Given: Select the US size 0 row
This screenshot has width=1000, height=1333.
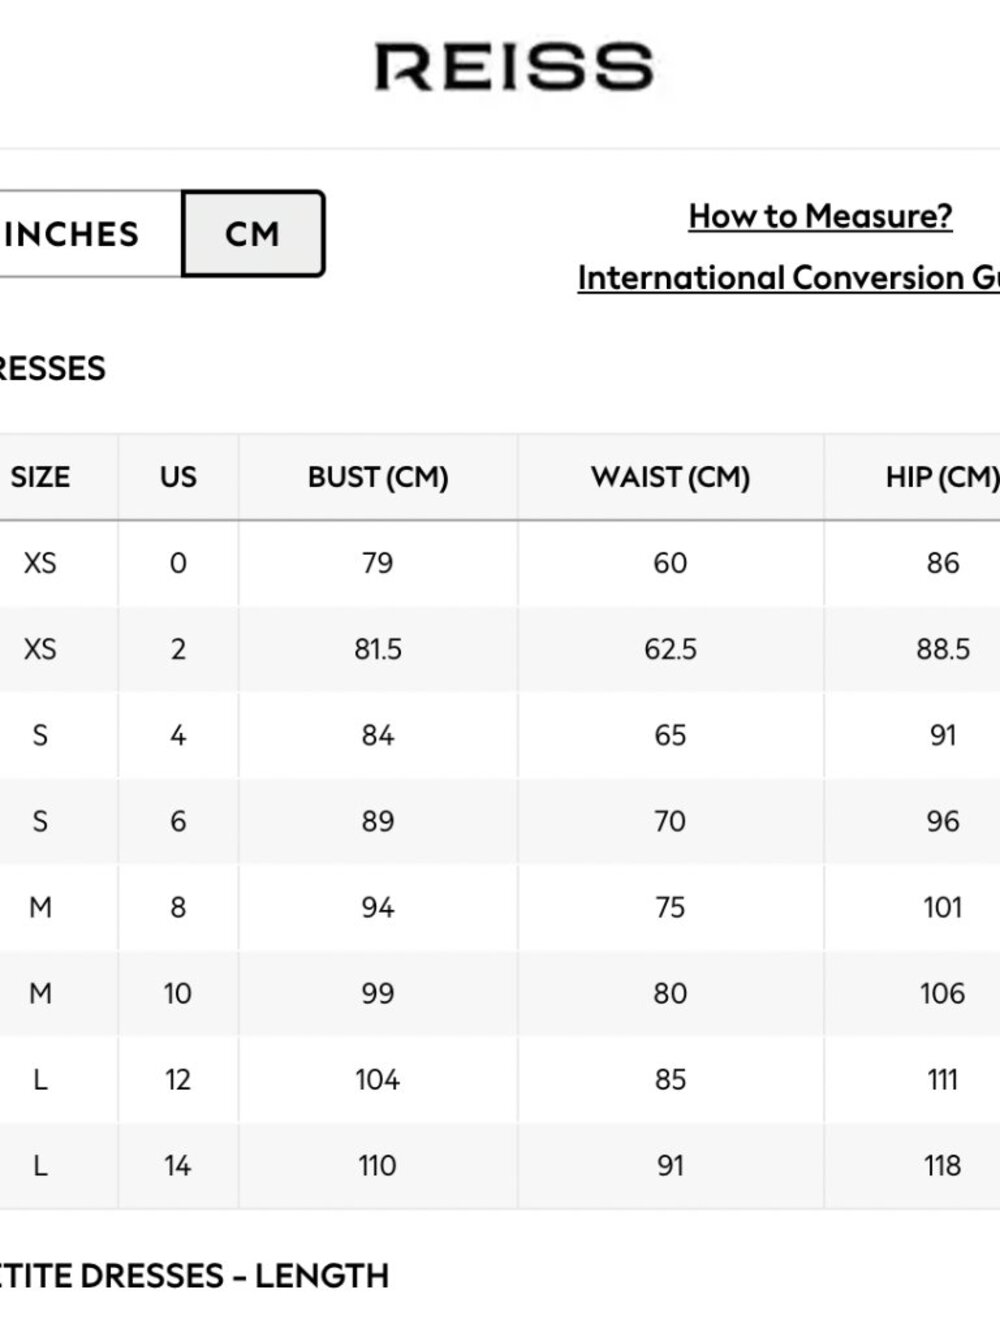Looking at the screenshot, I should coord(500,563).
